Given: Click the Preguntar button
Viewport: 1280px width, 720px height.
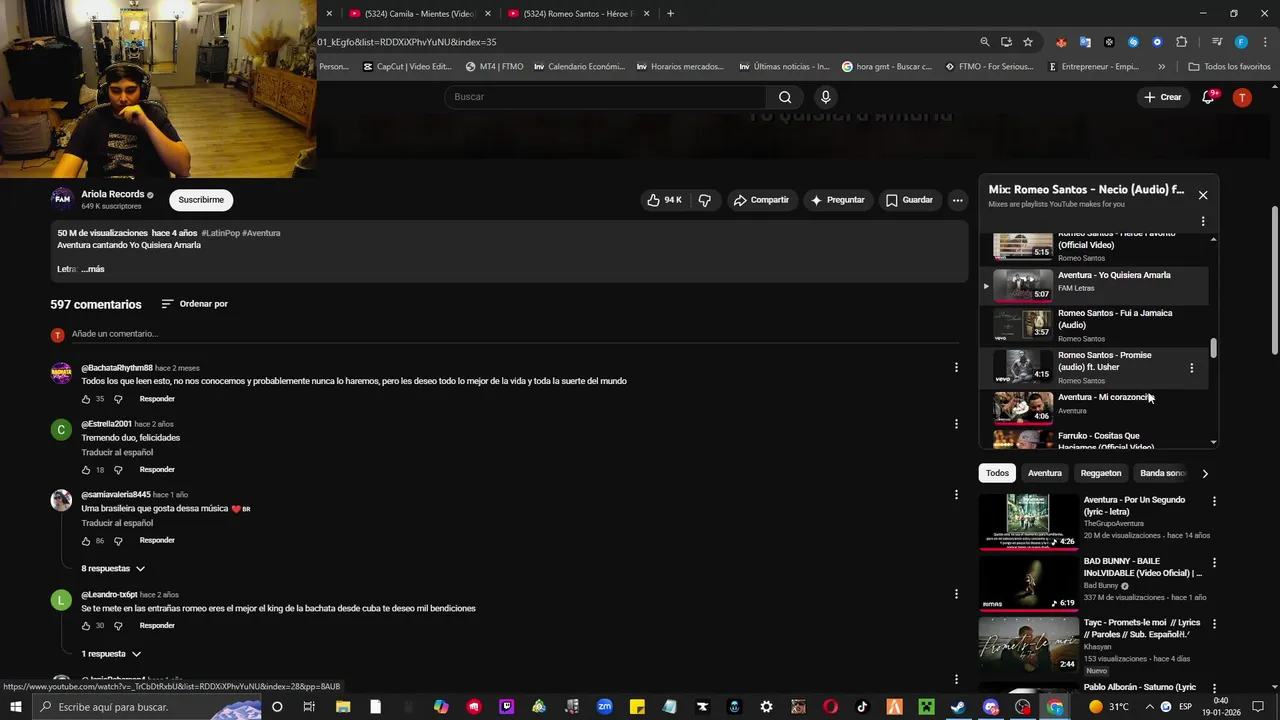Looking at the screenshot, I should click(837, 200).
